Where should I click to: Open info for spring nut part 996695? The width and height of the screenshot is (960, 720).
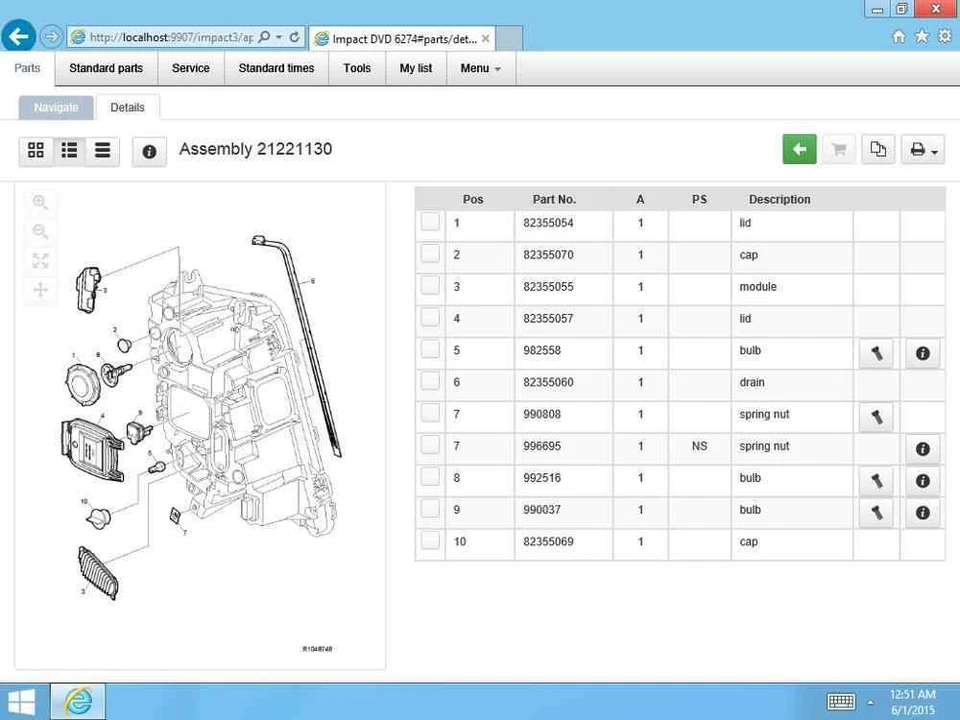922,448
